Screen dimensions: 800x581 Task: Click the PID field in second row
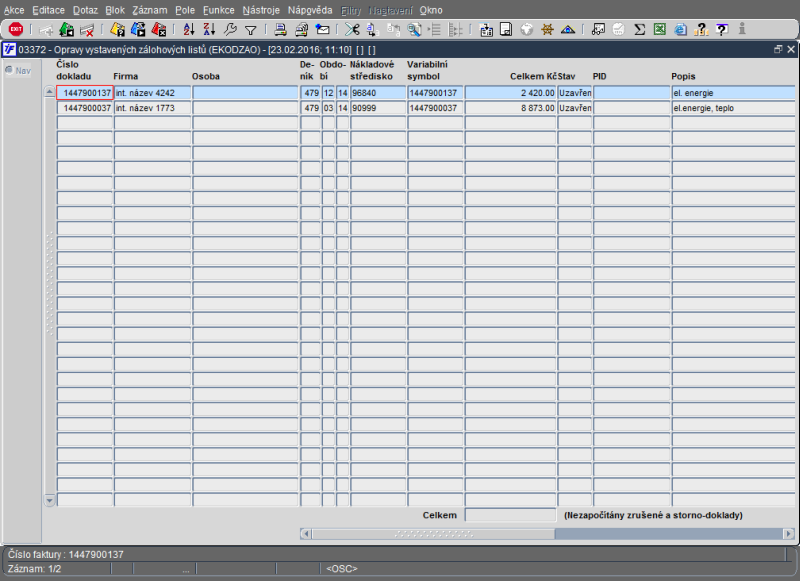pyautogui.click(x=632, y=108)
